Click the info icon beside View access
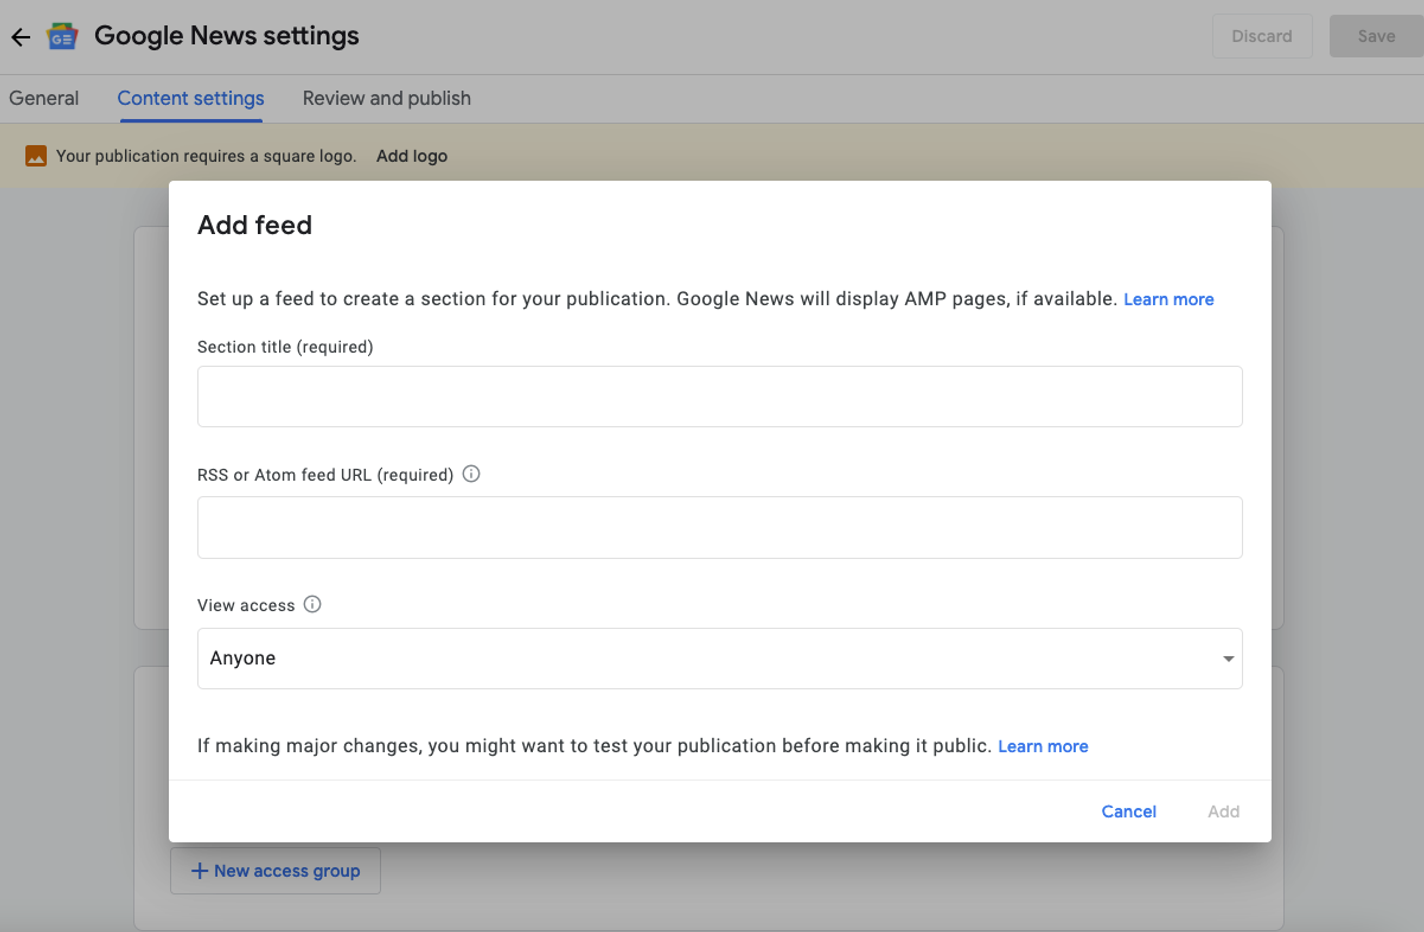The image size is (1424, 932). point(310,604)
